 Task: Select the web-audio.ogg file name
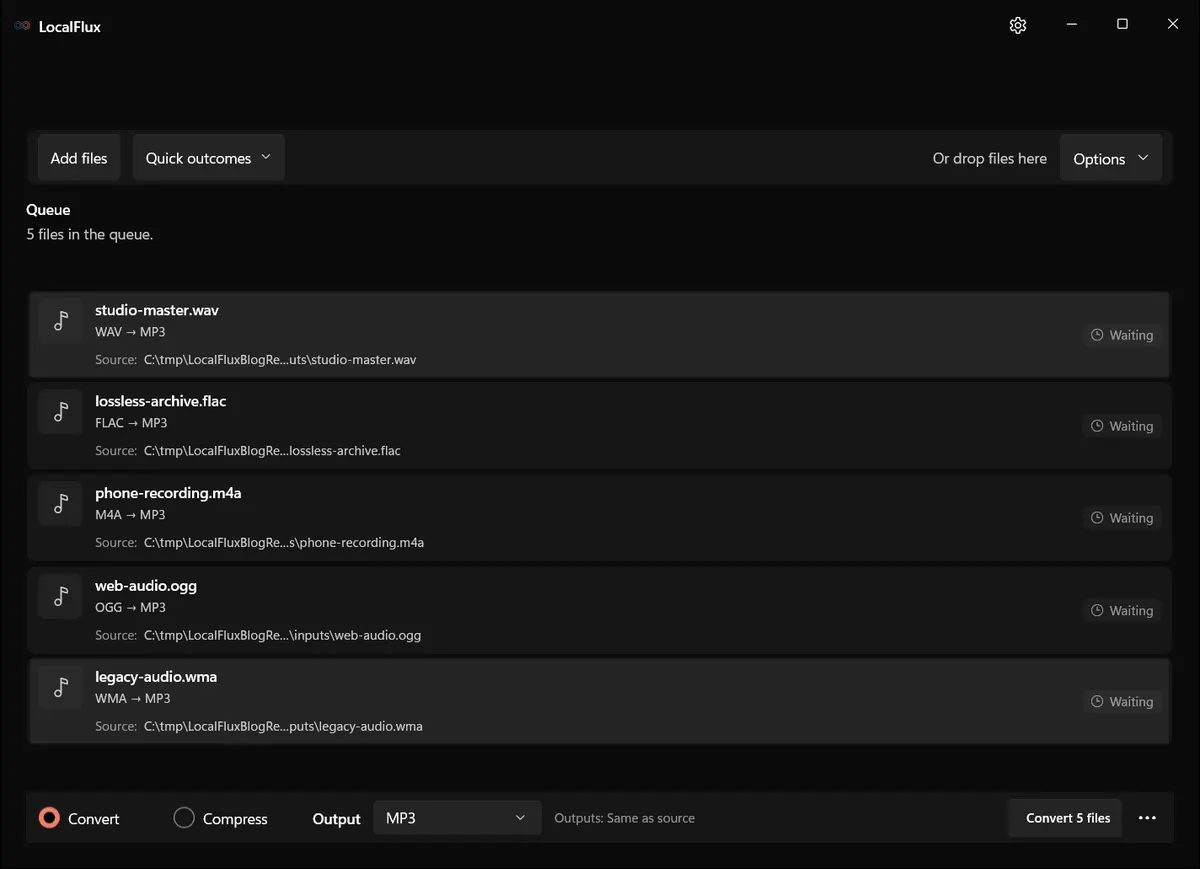[x=146, y=586]
